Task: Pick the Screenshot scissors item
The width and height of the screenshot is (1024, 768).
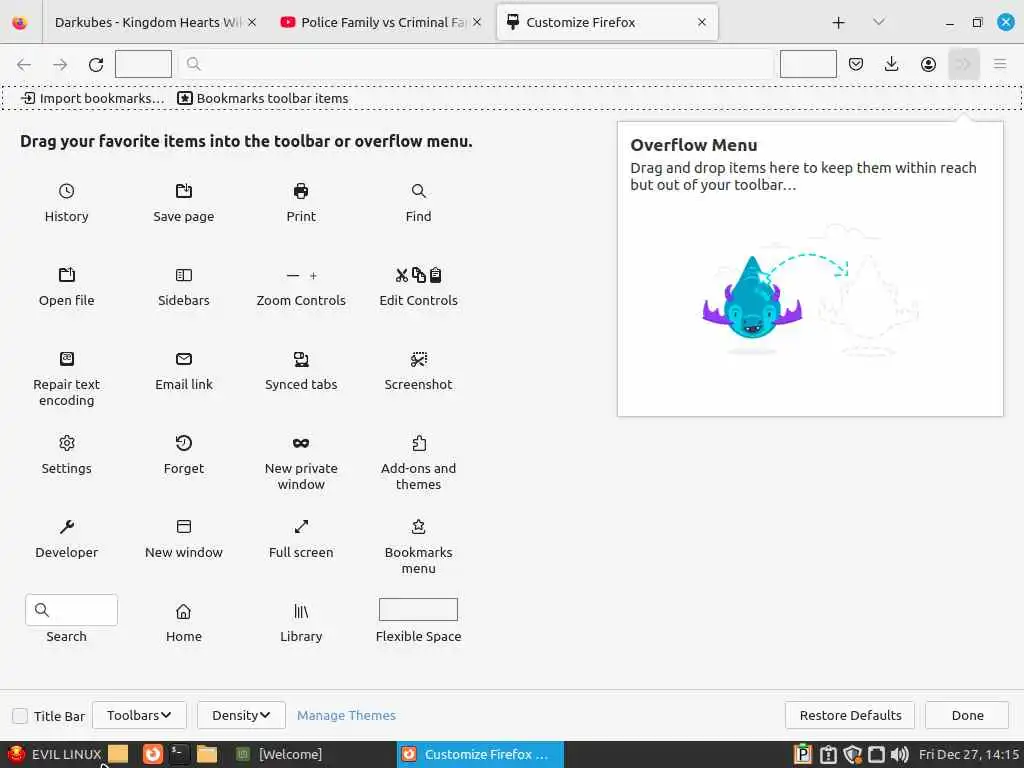Action: point(419,372)
